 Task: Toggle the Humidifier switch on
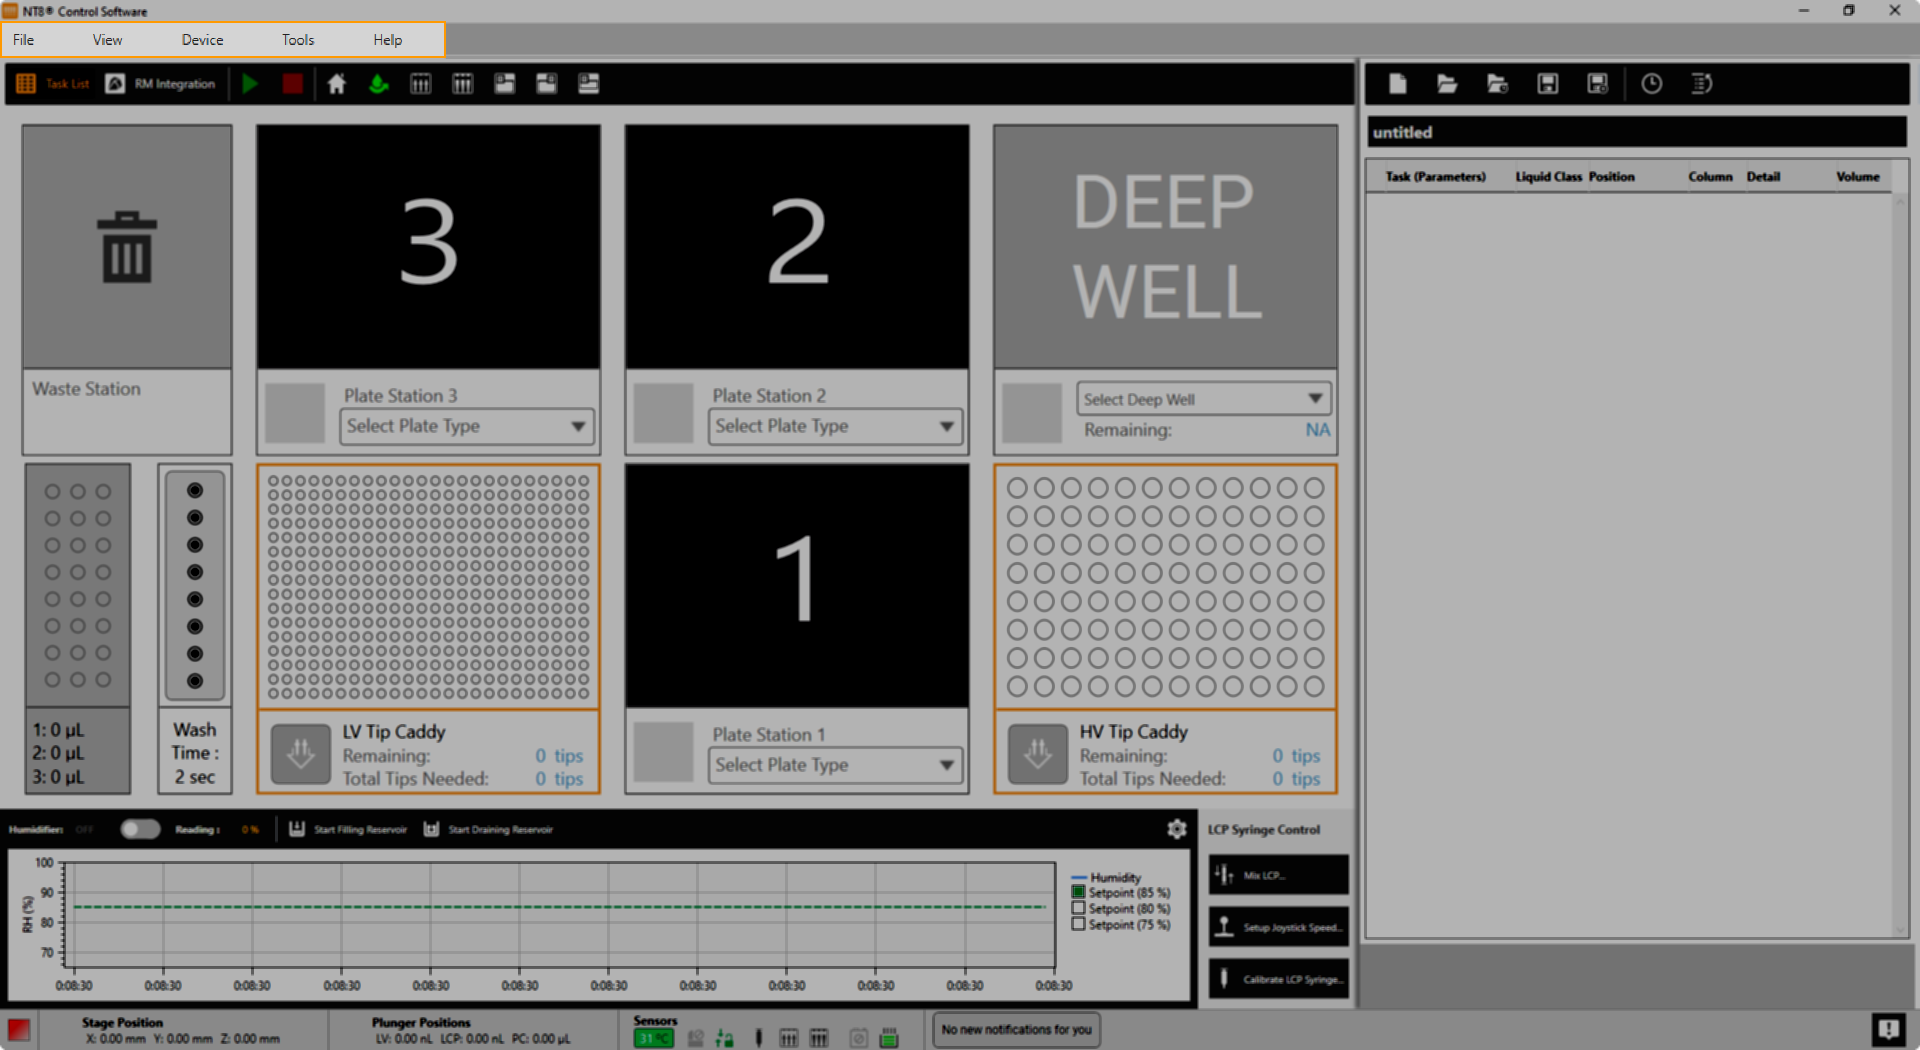[140, 829]
